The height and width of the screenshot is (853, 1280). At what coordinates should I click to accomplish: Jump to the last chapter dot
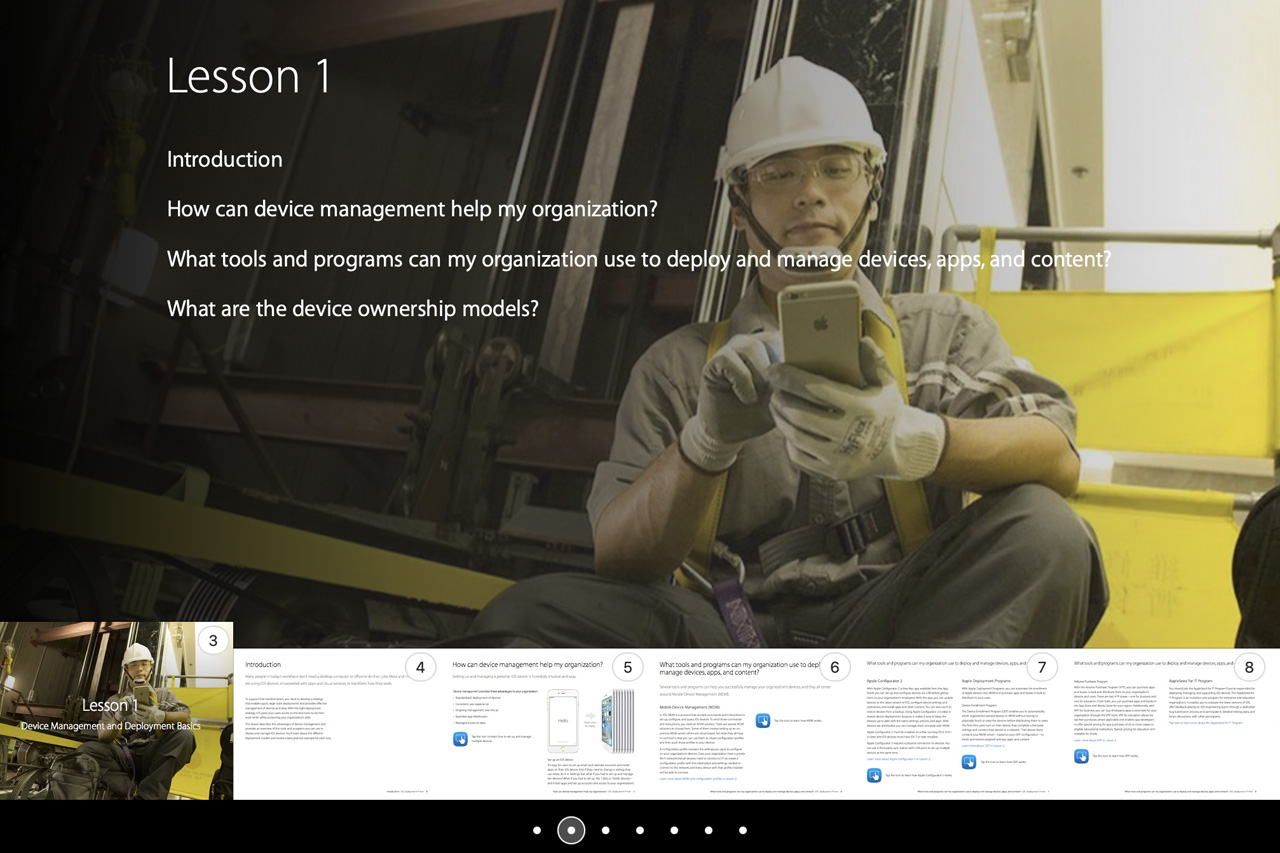(x=742, y=830)
